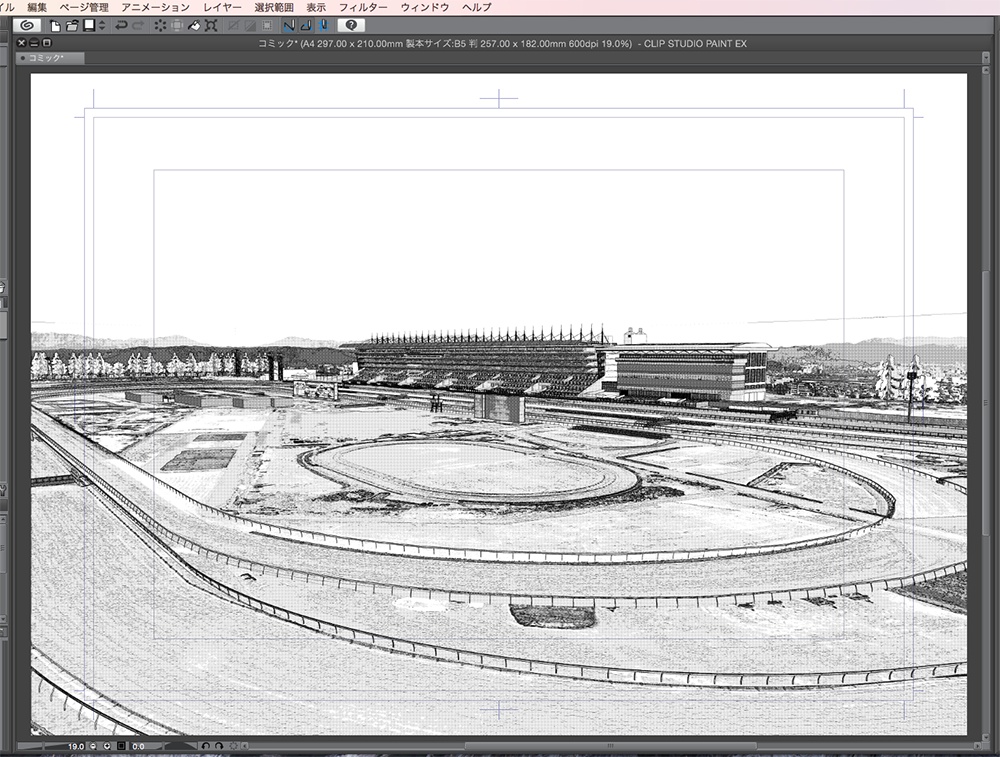The height and width of the screenshot is (757, 1000).
Task: Open the ヘルプ menu
Action: point(477,7)
